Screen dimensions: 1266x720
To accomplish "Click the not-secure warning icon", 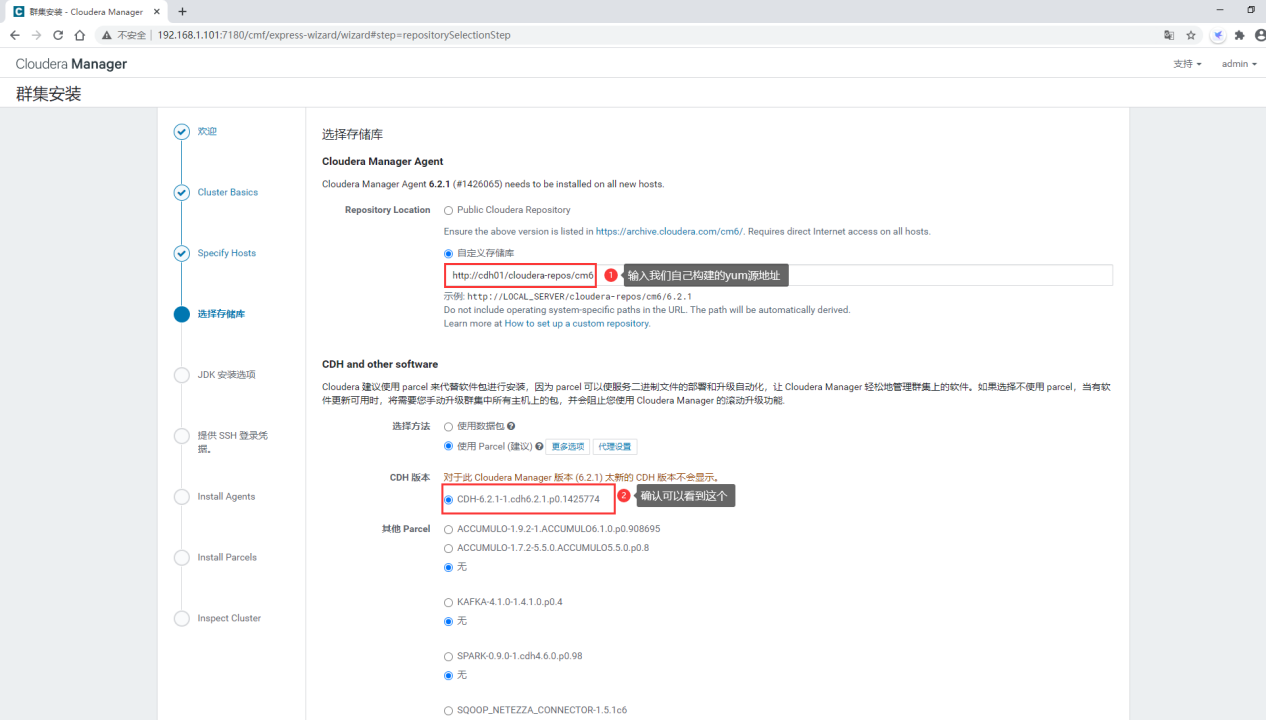I will pyautogui.click(x=106, y=35).
